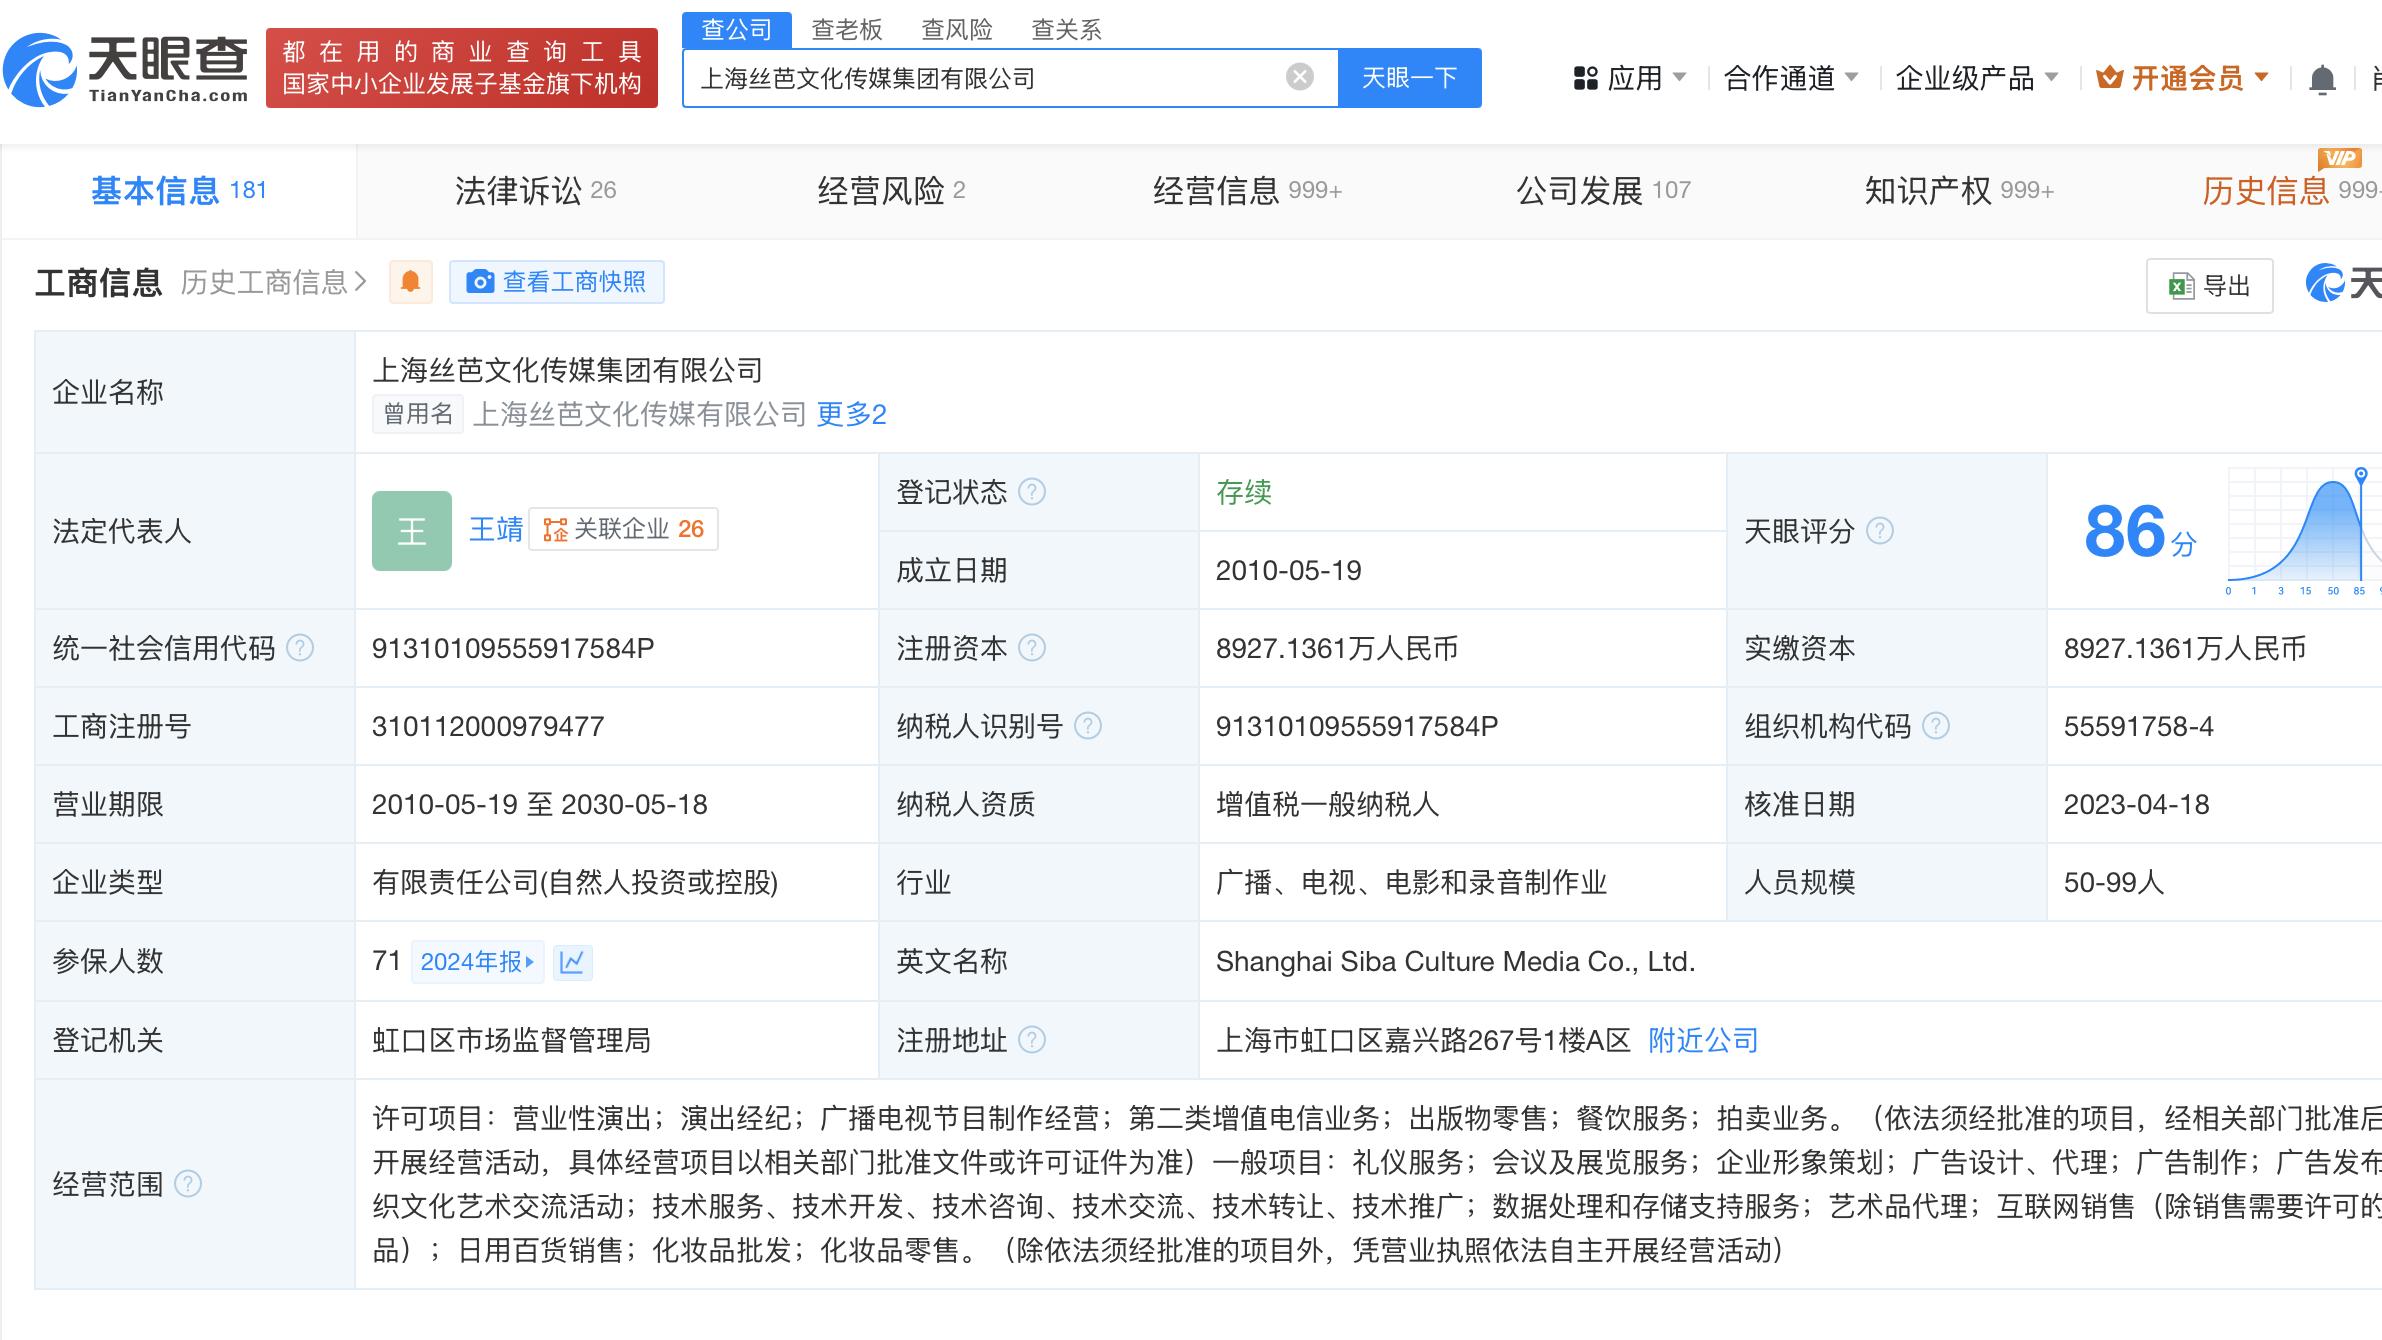Select the 知识产权 tab
Image resolution: width=2382 pixels, height=1340 pixels.
1959,190
